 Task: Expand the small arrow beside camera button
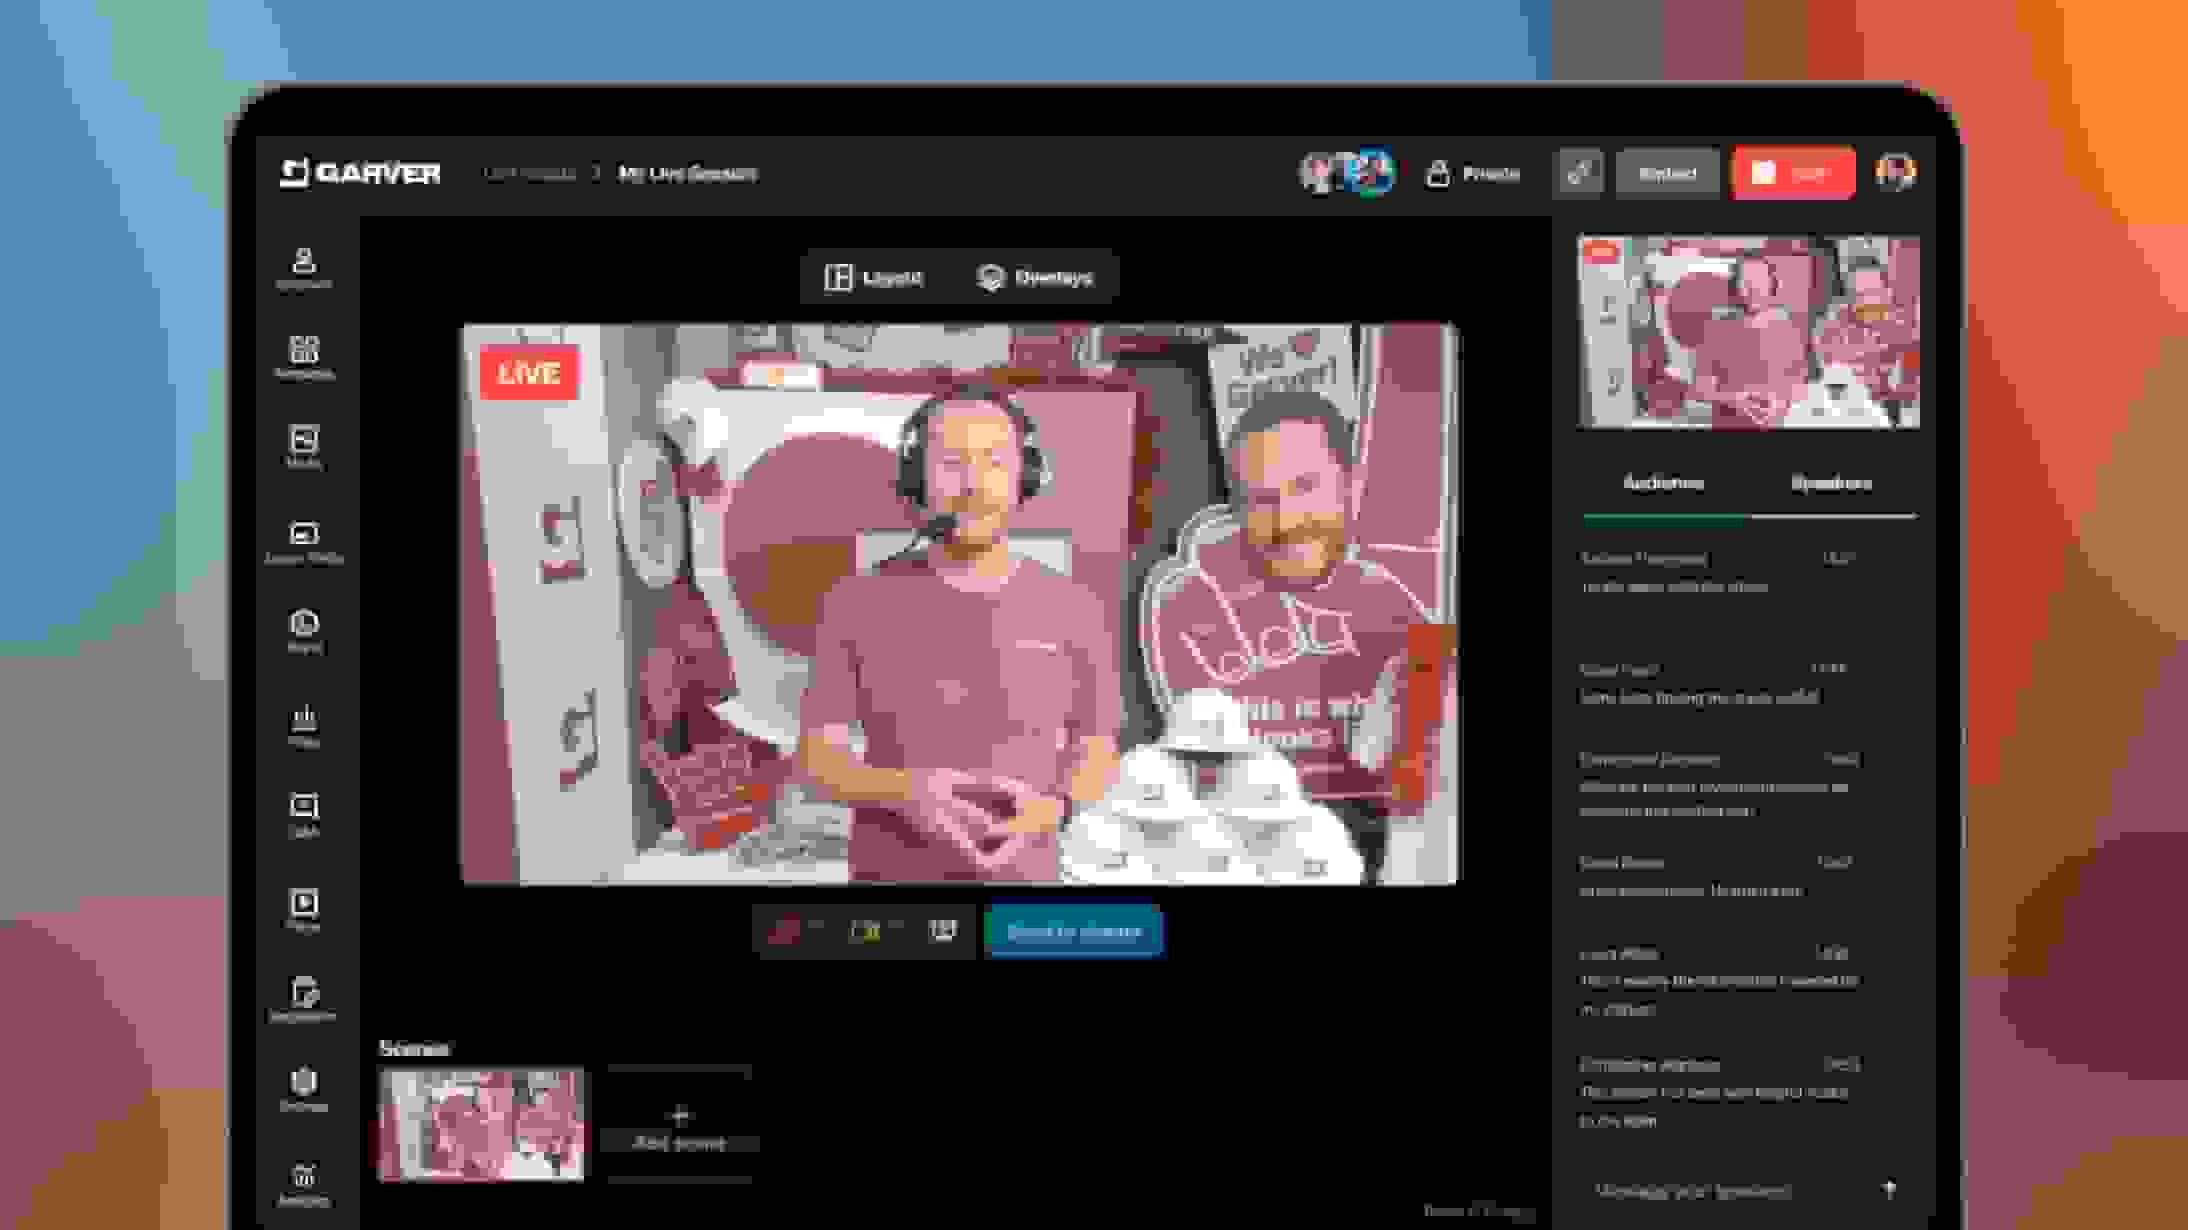click(896, 926)
